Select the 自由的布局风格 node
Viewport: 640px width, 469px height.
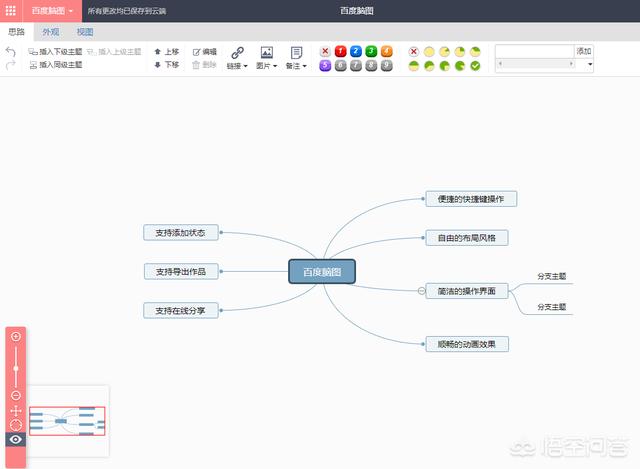pyautogui.click(x=467, y=238)
